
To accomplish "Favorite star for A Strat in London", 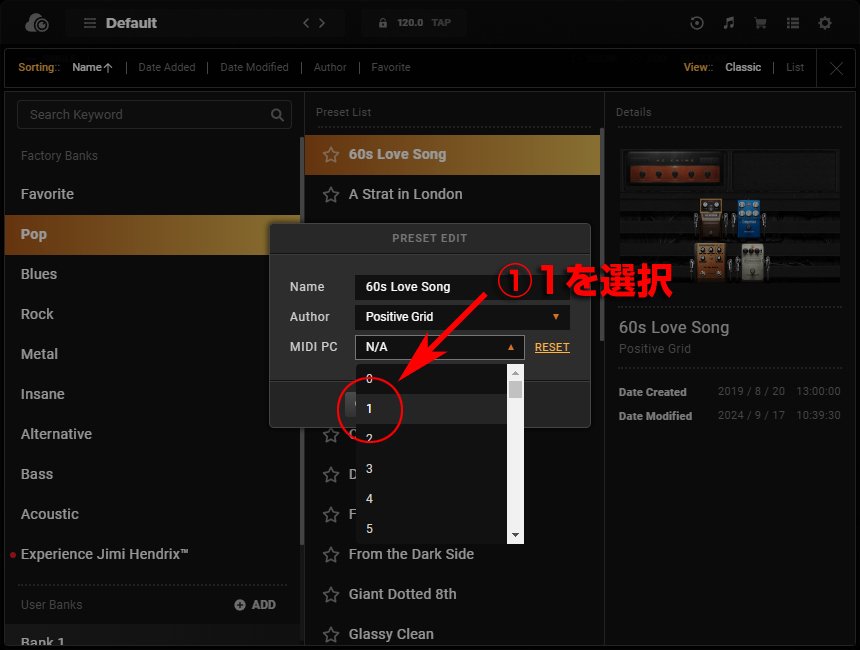I will [331, 195].
